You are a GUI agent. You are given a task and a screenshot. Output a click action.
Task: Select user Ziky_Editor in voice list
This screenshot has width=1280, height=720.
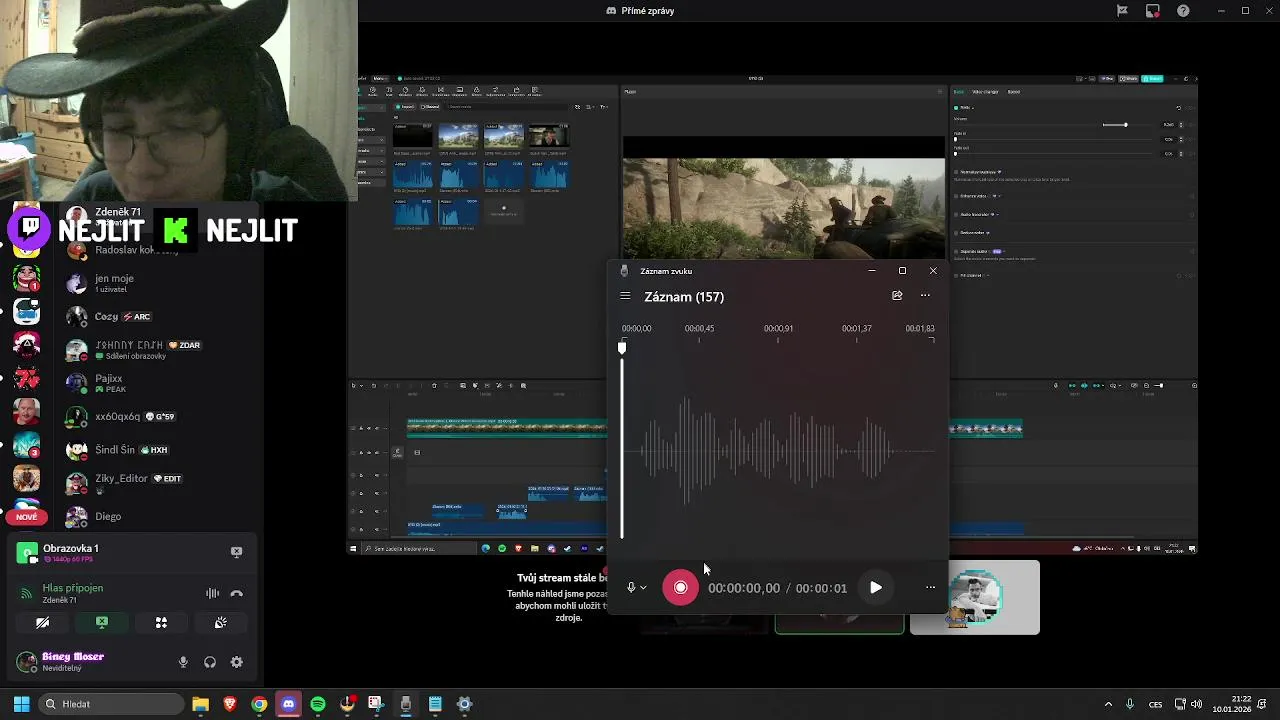(x=123, y=483)
